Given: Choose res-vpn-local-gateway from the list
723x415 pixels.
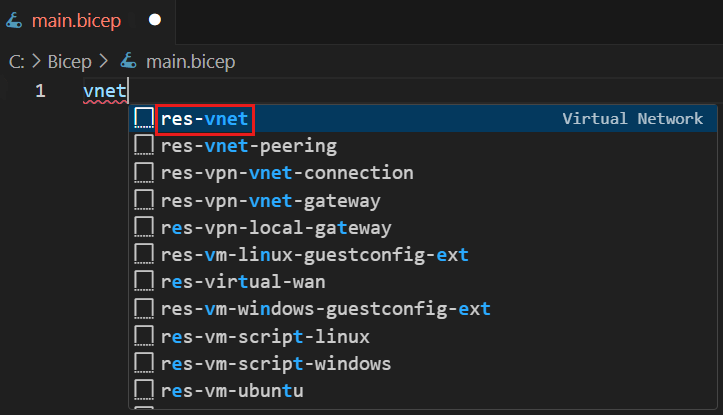Looking at the screenshot, I should click(x=275, y=228).
